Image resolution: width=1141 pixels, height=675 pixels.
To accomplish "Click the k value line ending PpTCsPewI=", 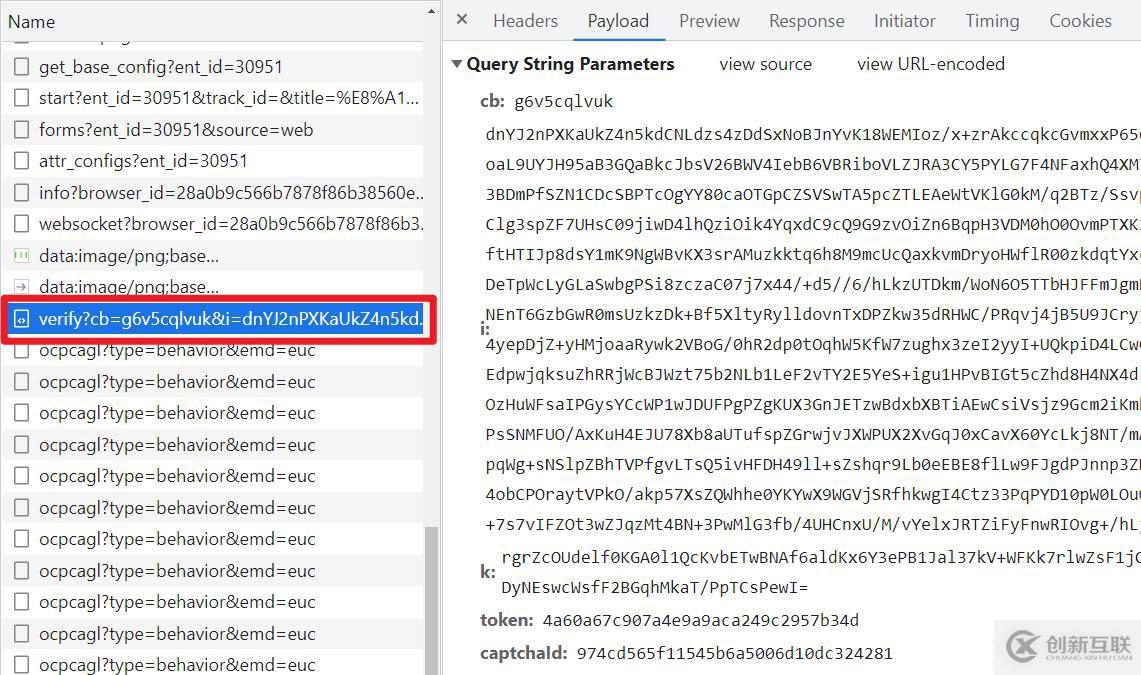I will coord(655,588).
